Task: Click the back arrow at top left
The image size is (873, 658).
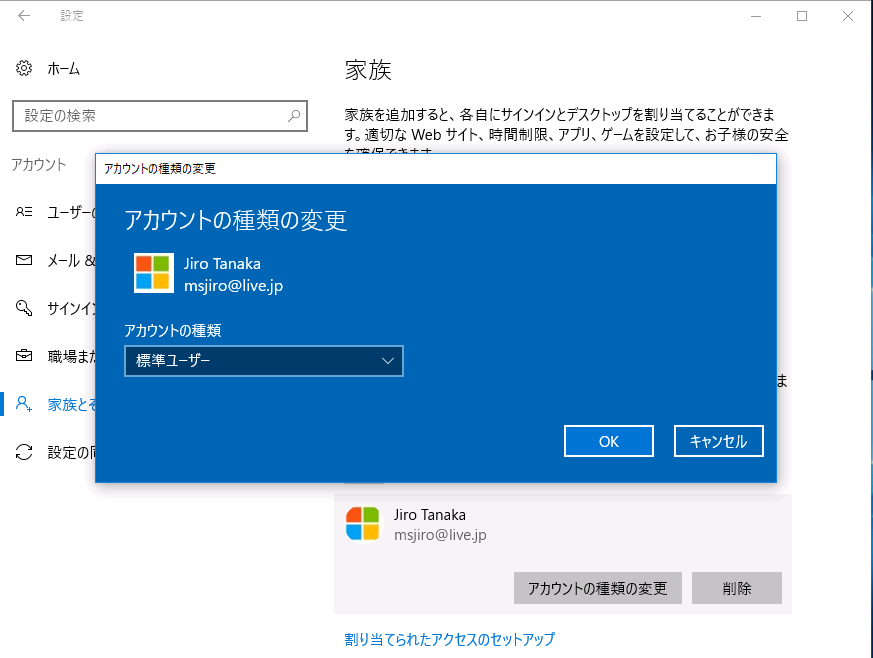Action: [x=22, y=16]
